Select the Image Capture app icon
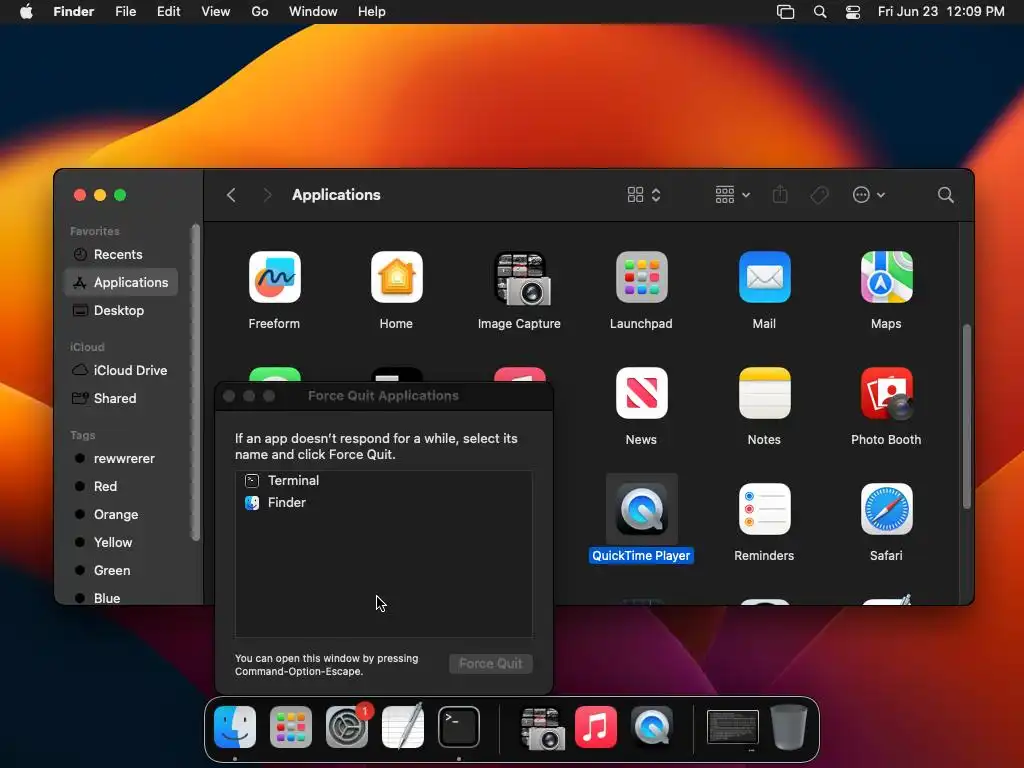 click(x=520, y=279)
